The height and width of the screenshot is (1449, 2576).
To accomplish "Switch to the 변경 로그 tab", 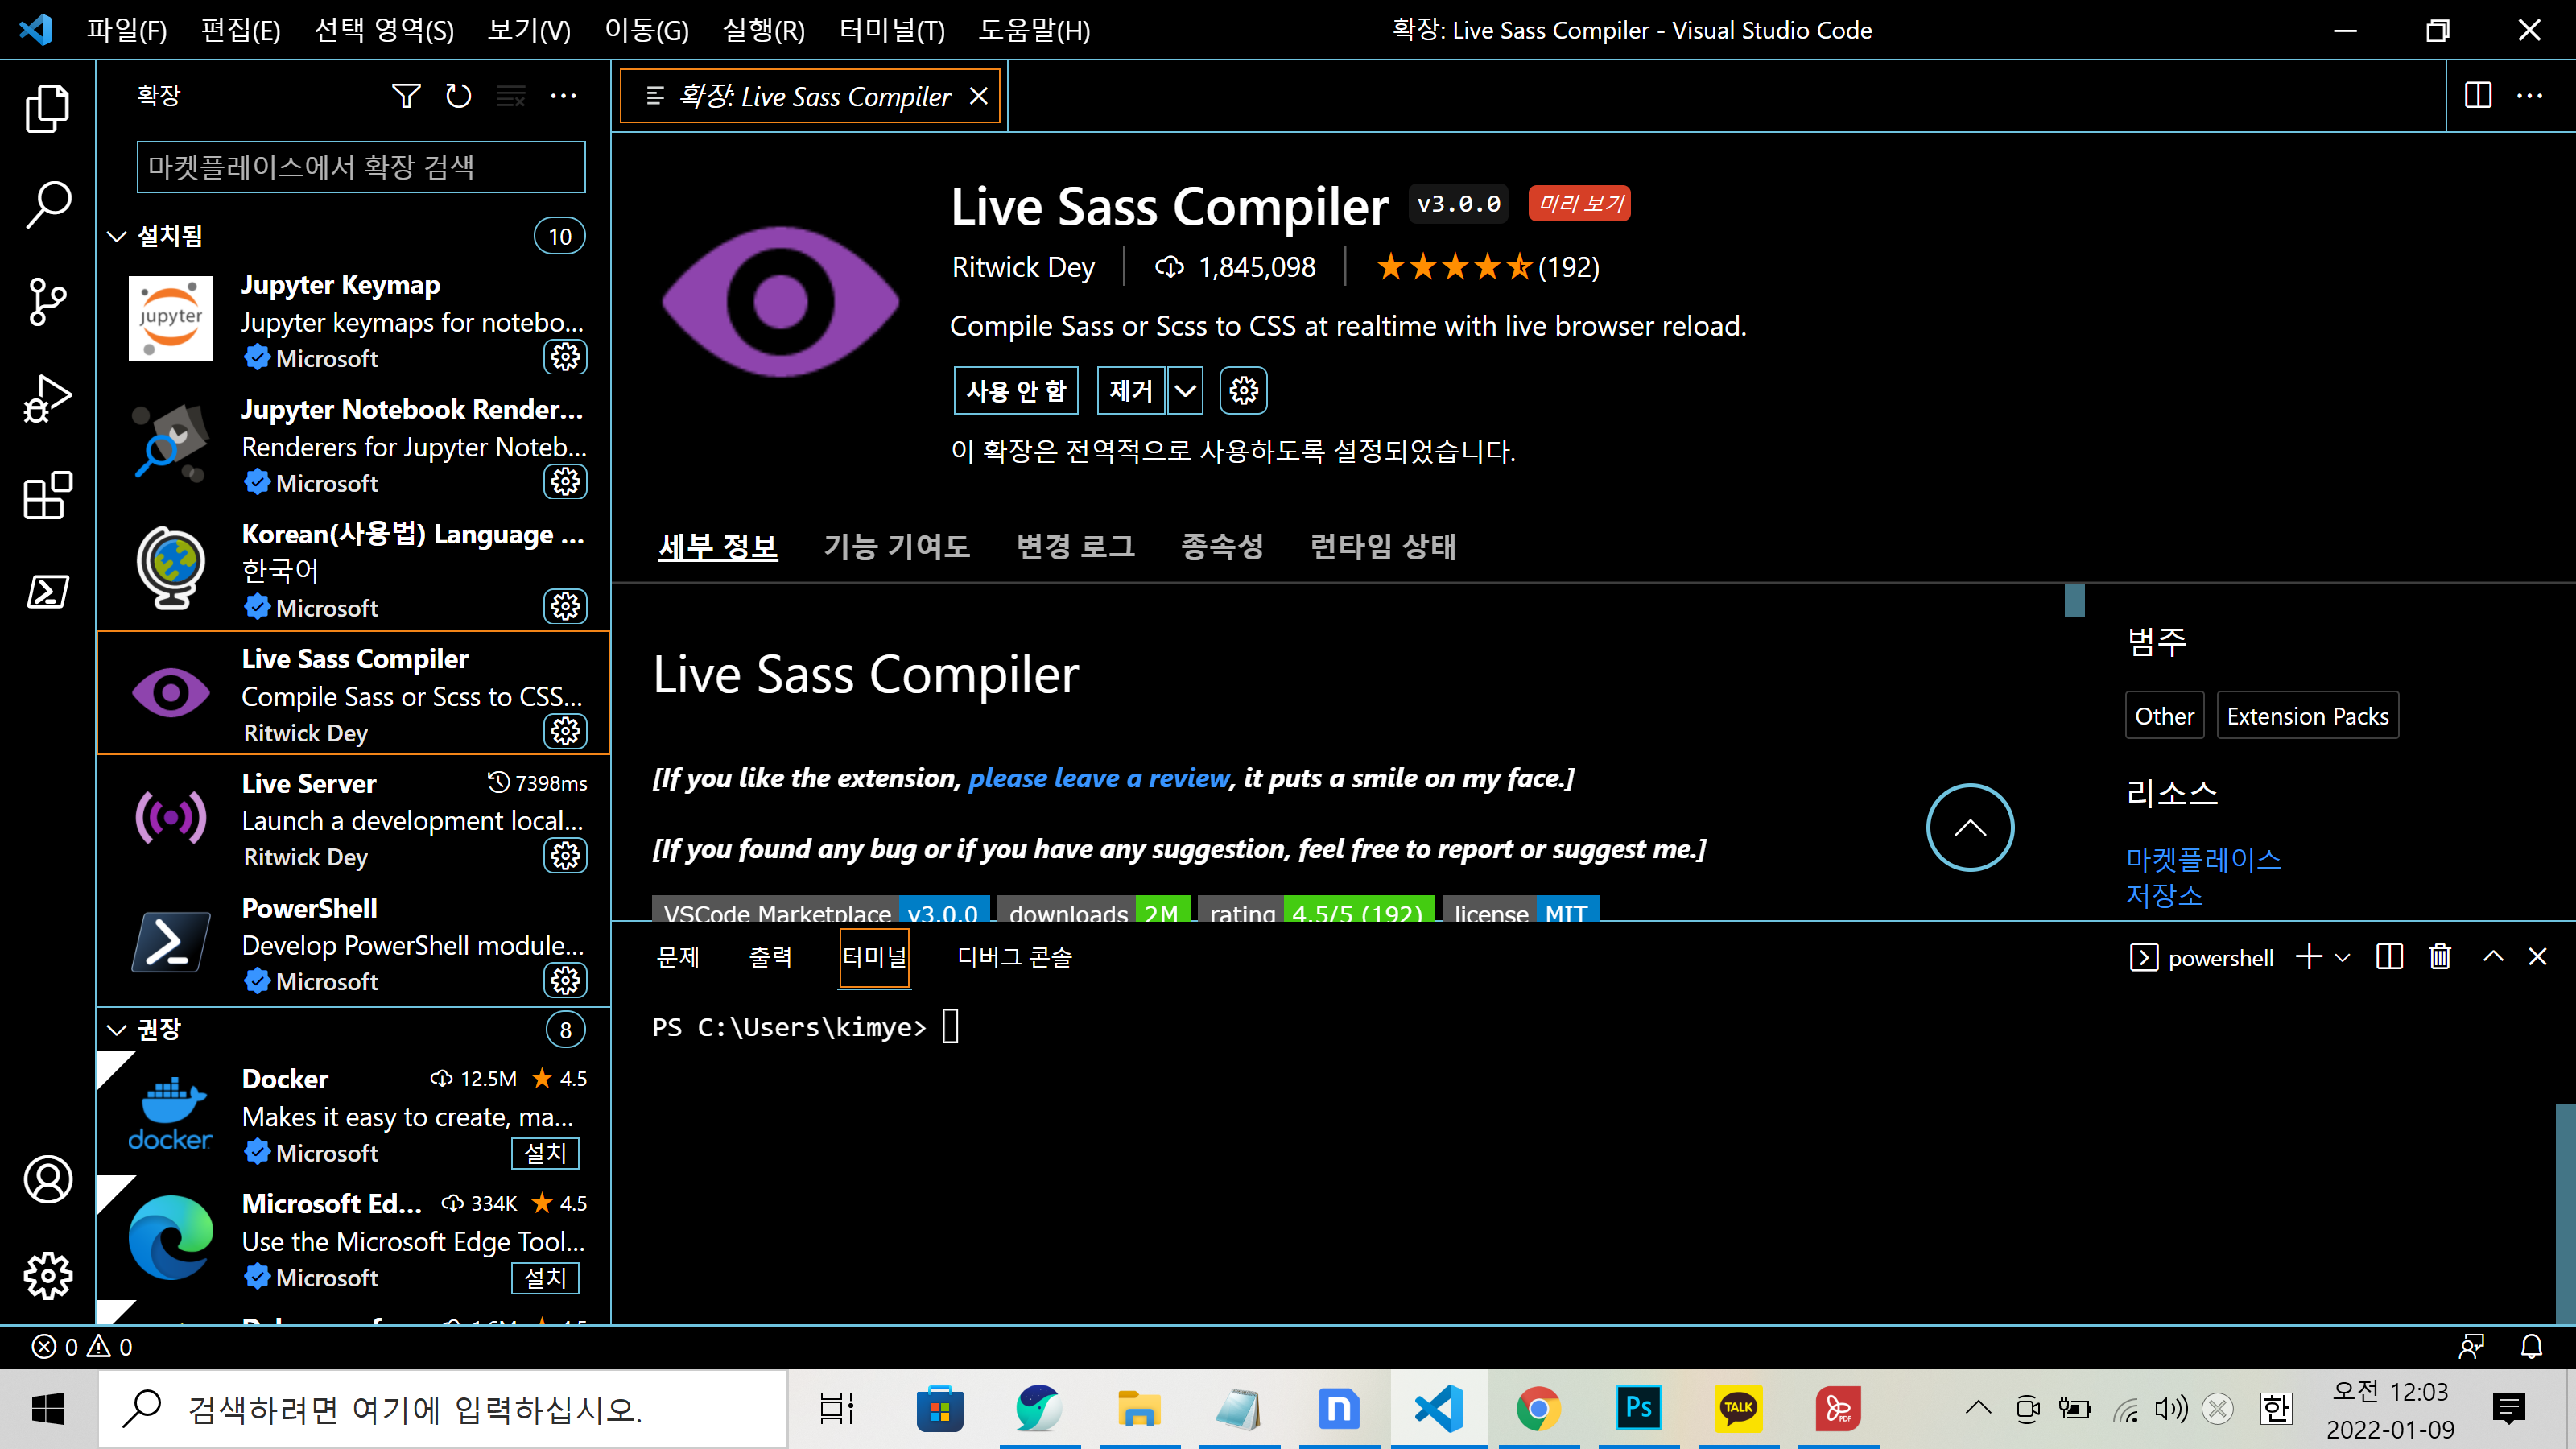I will 1075,546.
